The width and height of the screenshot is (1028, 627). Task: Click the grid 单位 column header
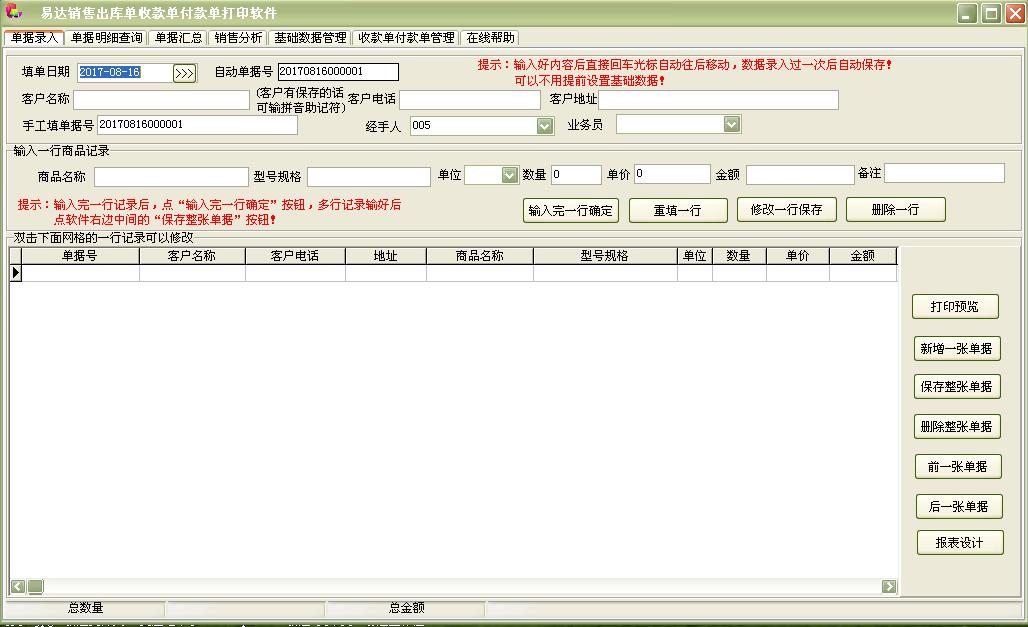click(695, 256)
